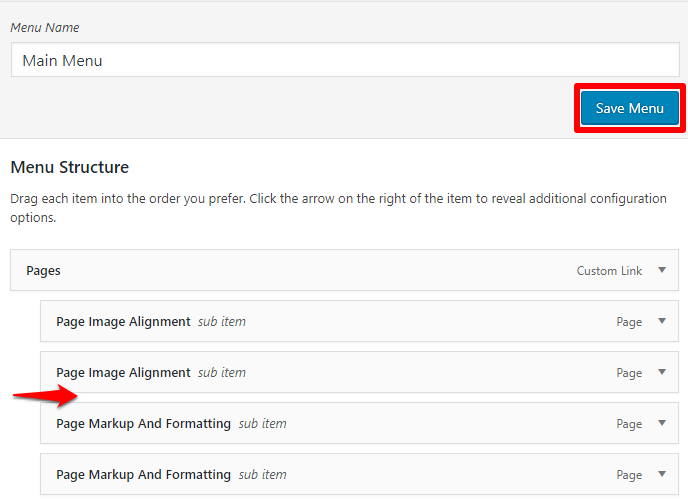
Task: Click the Menu Structure heading
Action: (69, 167)
